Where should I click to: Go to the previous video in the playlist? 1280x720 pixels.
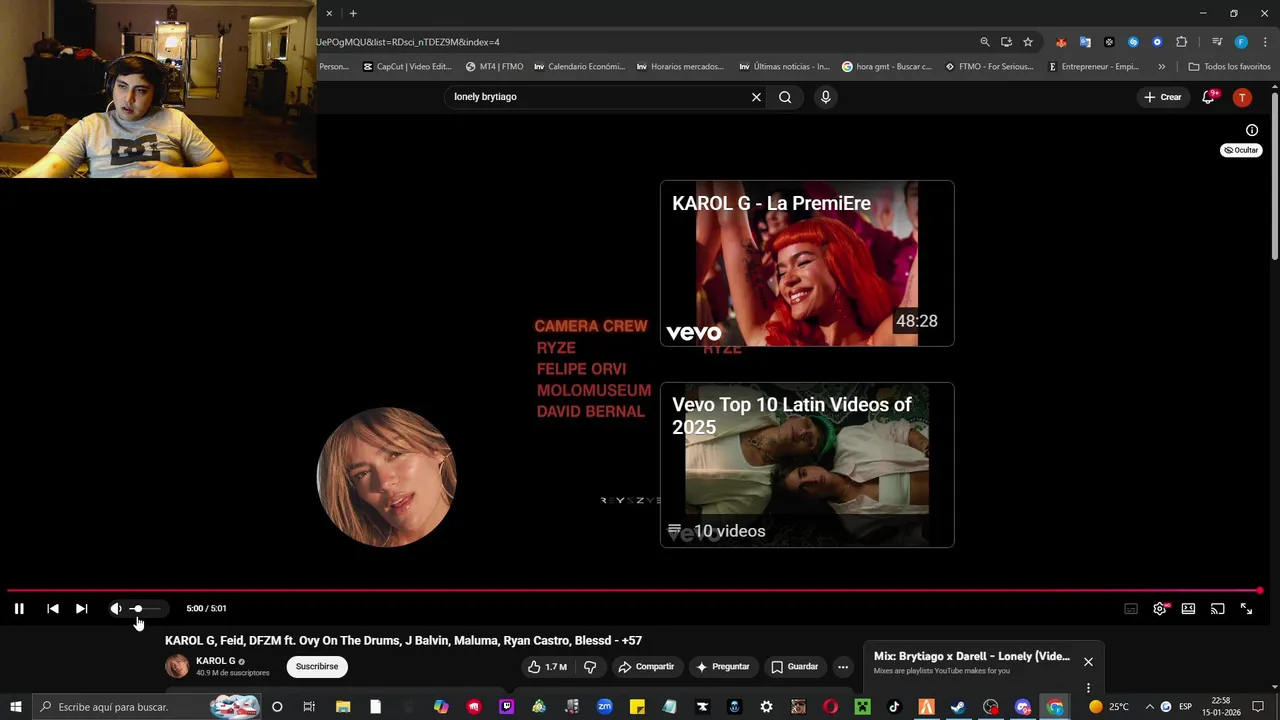pos(53,608)
